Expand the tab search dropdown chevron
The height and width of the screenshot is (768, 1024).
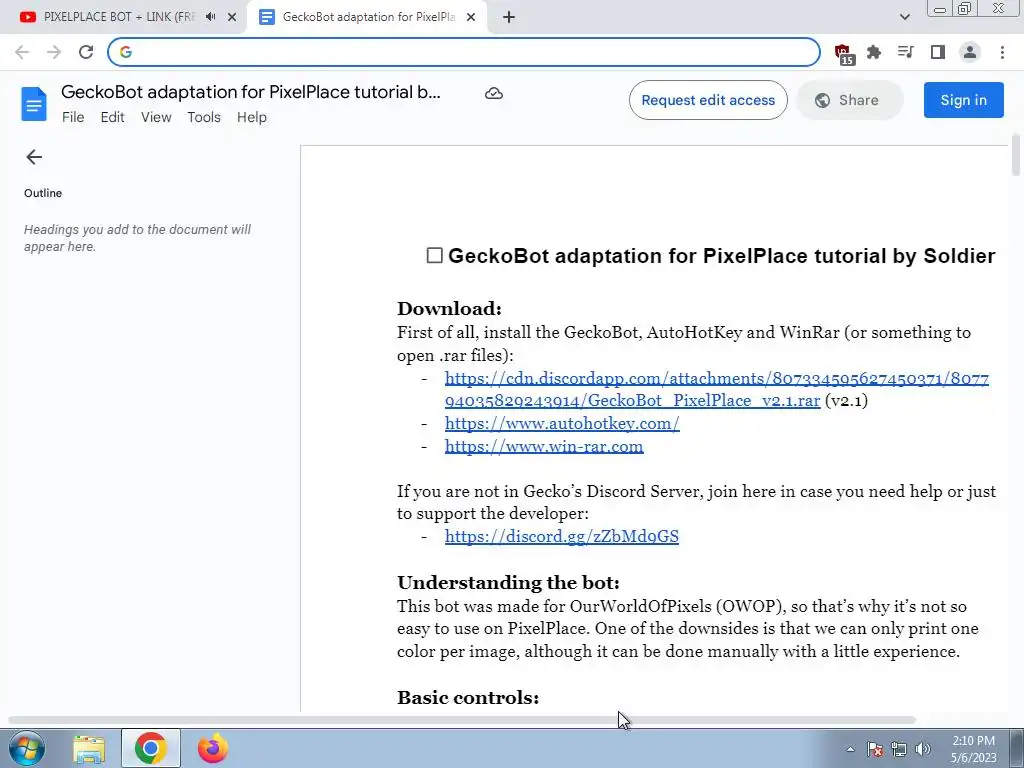tap(904, 17)
